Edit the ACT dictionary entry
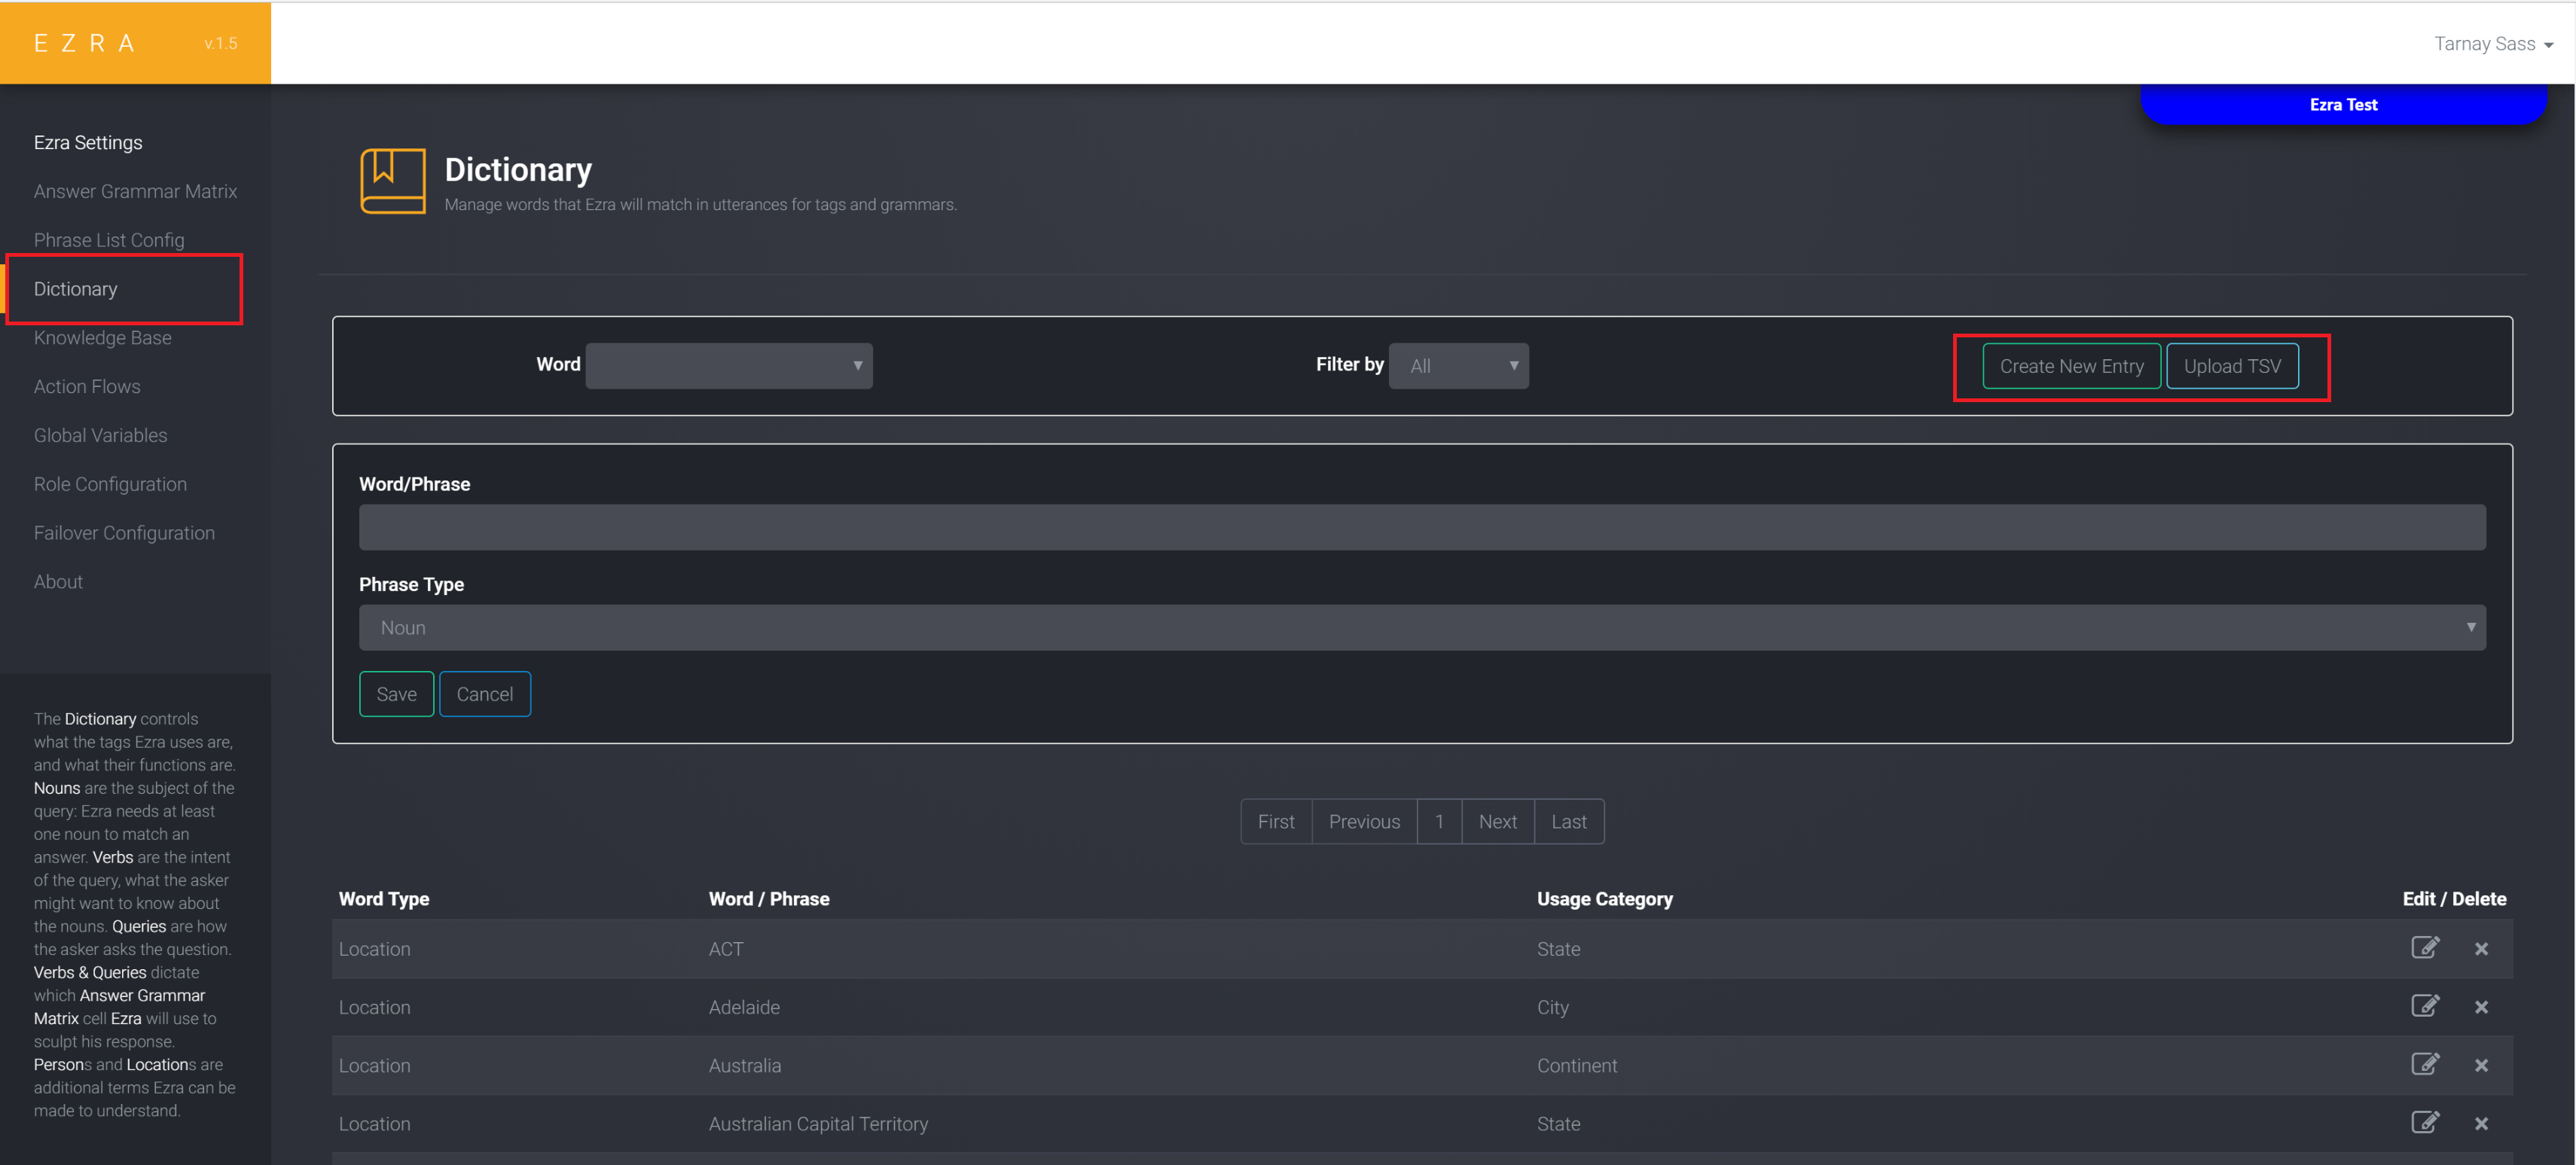 (2424, 947)
